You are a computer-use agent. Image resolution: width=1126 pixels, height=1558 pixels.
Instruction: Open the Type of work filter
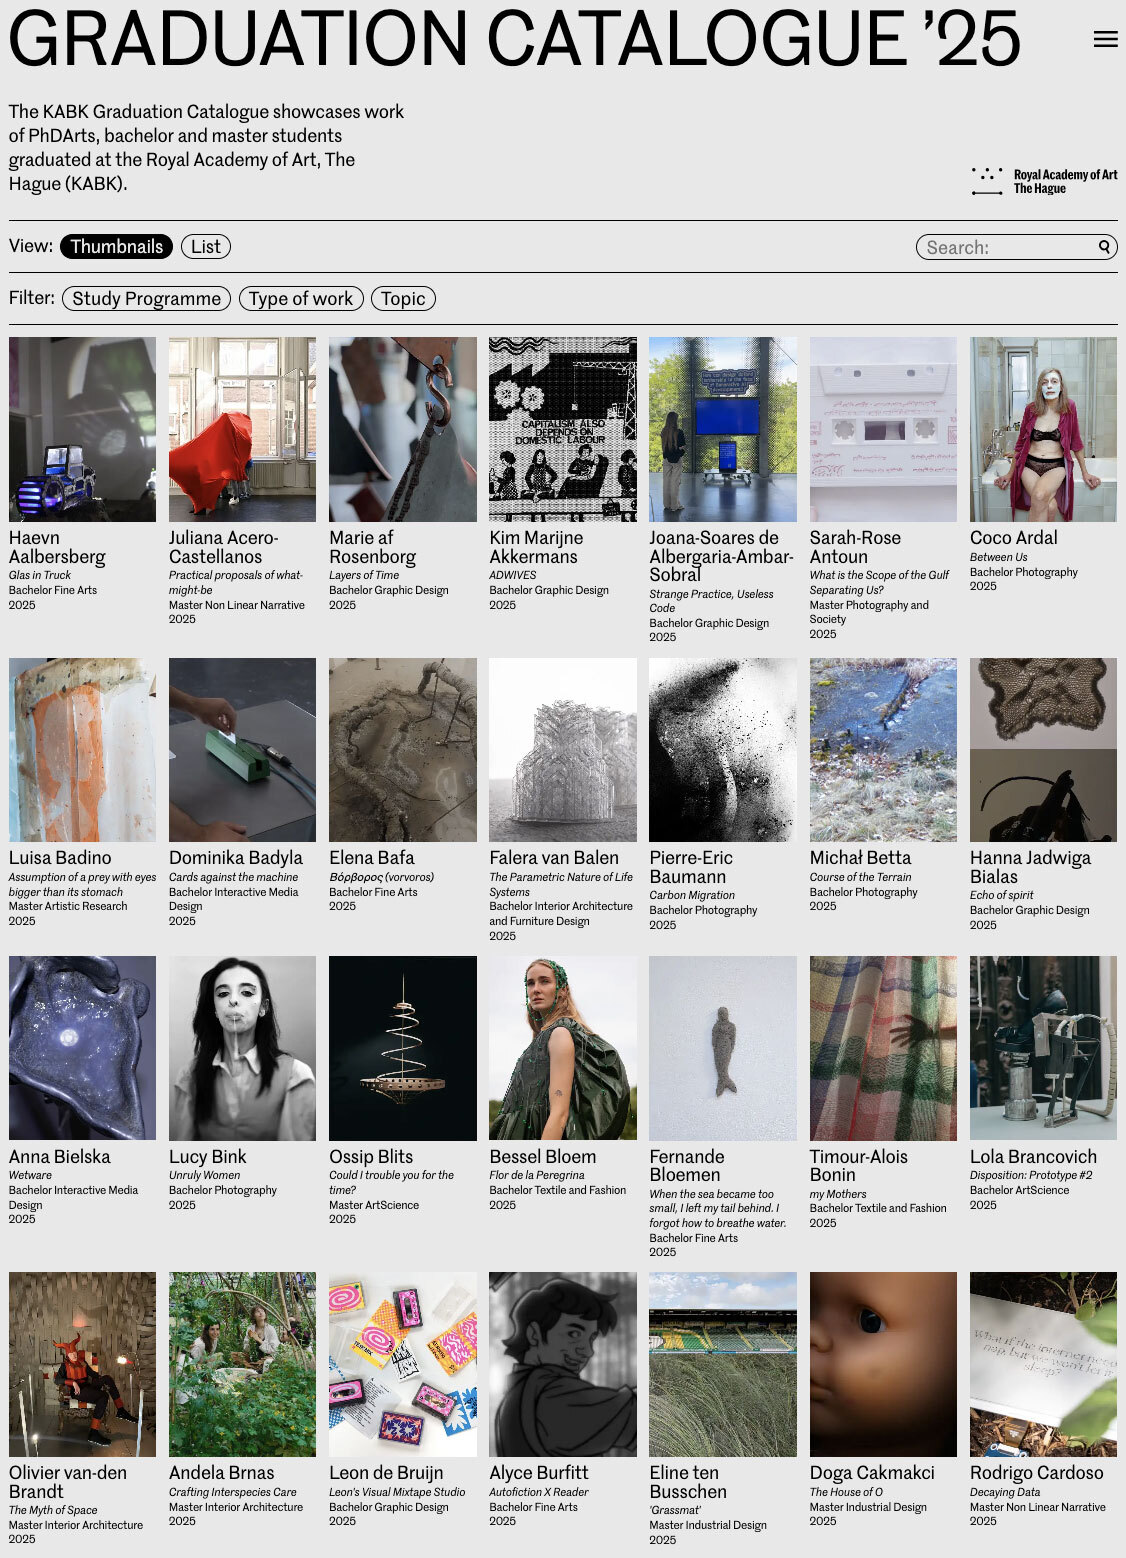301,298
